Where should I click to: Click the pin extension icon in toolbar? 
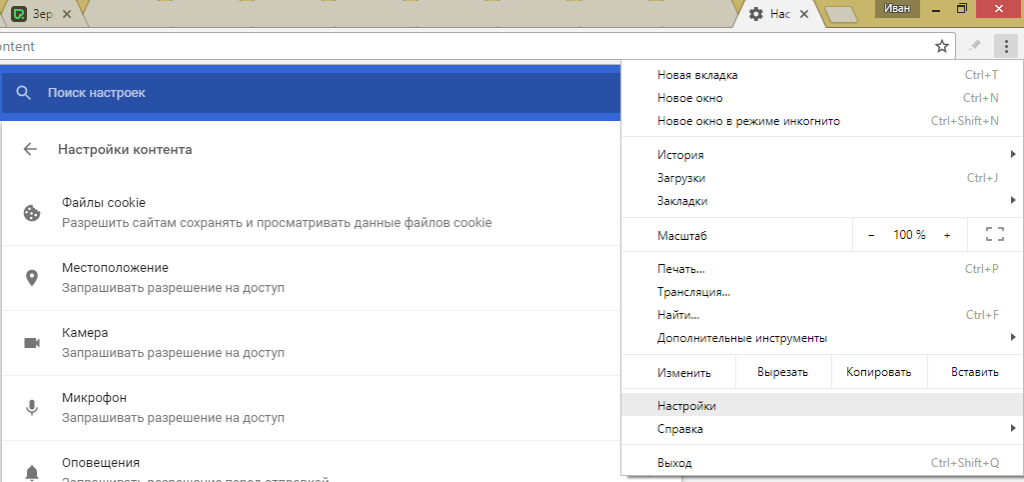pyautogui.click(x=975, y=46)
